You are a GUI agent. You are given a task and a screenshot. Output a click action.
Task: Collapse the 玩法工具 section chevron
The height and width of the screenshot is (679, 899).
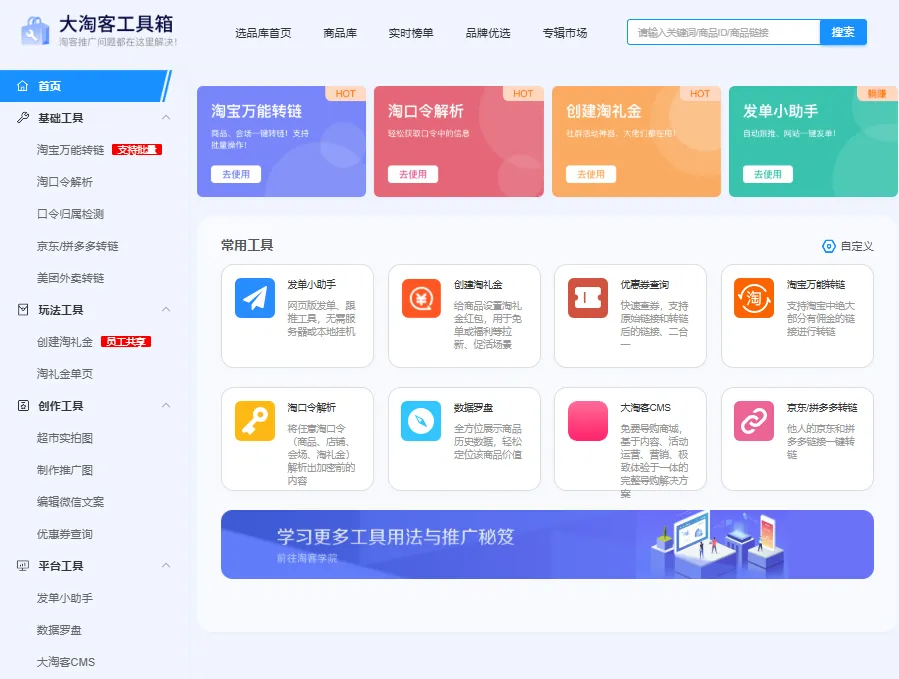coord(166,310)
